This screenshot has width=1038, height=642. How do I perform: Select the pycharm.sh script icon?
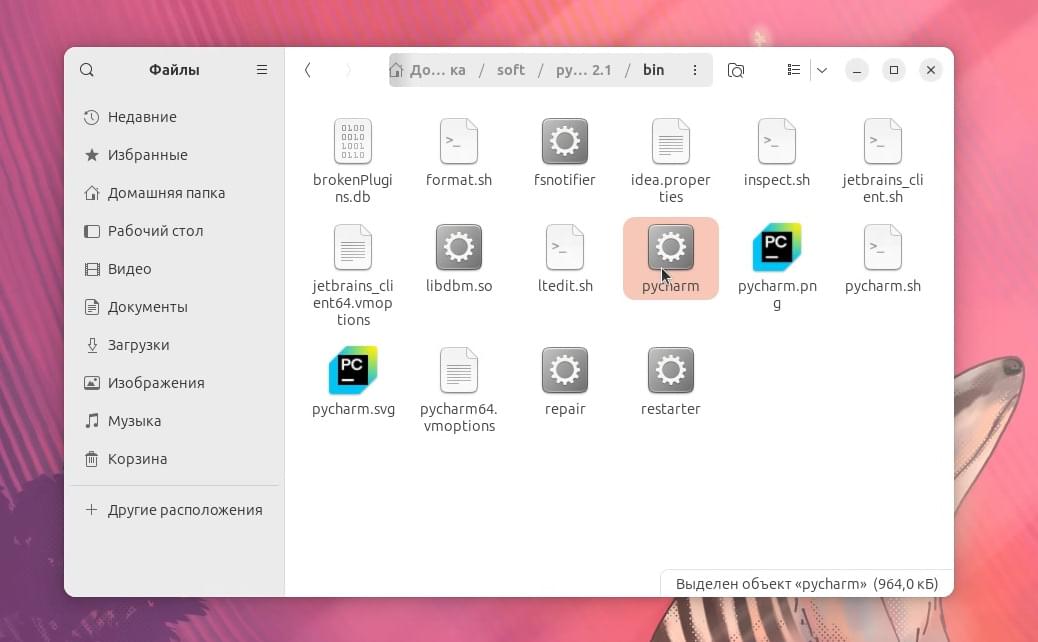882,247
